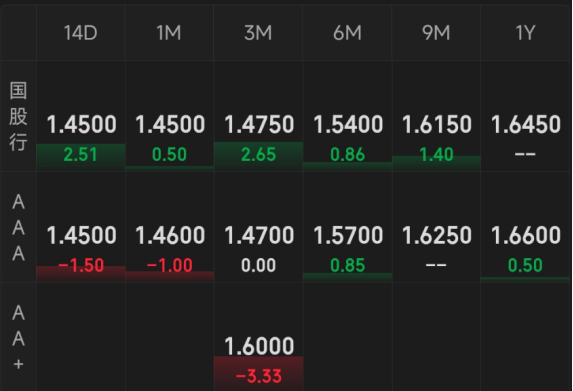Select the 9M column header
The image size is (573, 391).
pos(436,33)
